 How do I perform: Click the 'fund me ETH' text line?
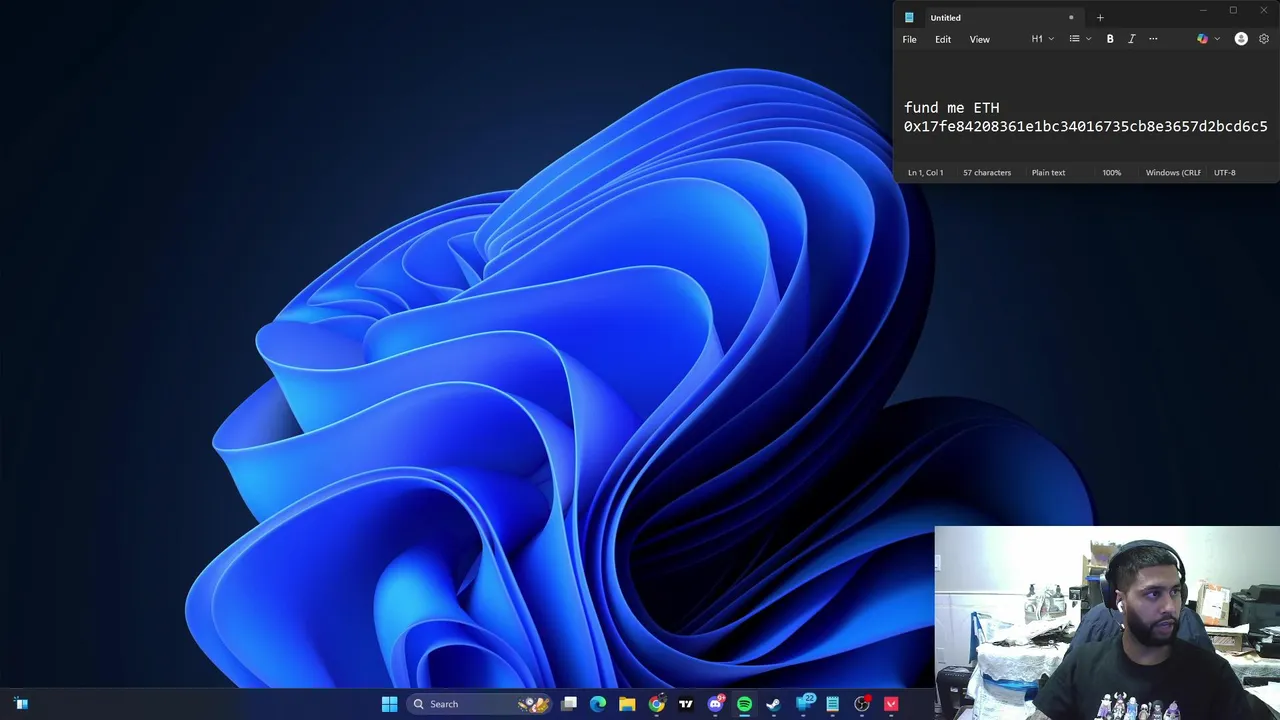pos(951,108)
